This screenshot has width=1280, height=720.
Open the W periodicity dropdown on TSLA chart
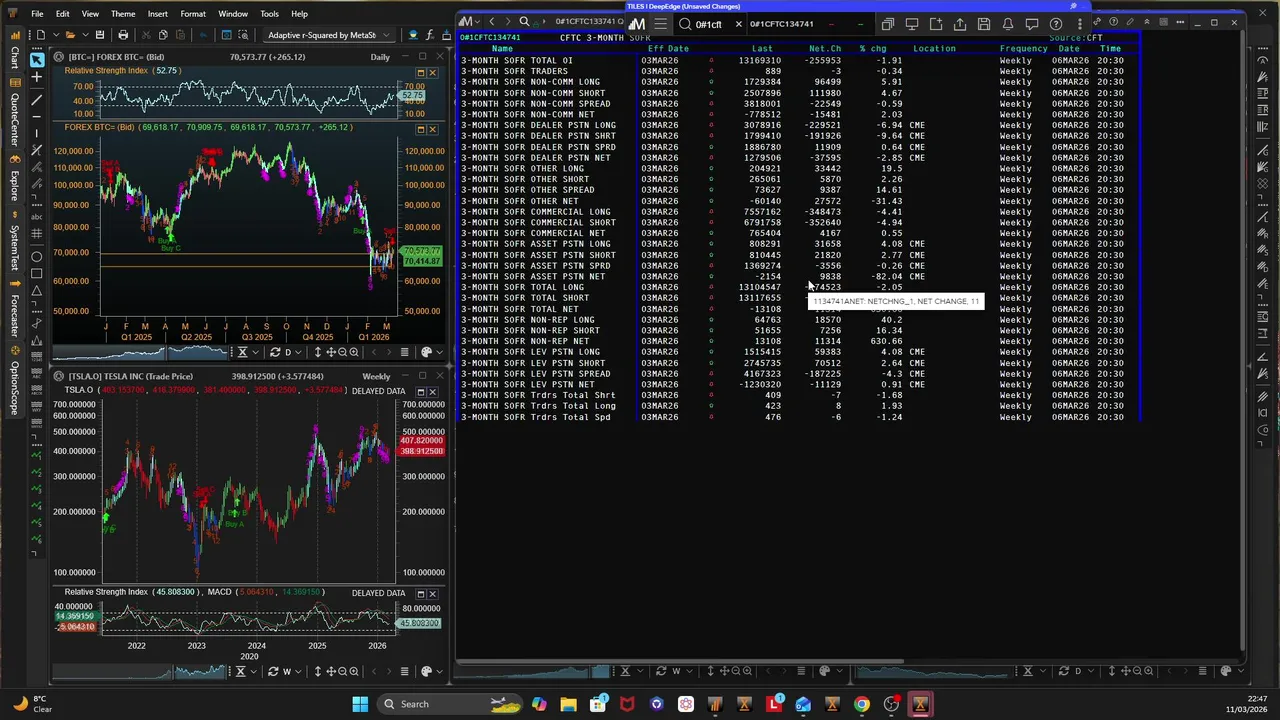(x=298, y=671)
